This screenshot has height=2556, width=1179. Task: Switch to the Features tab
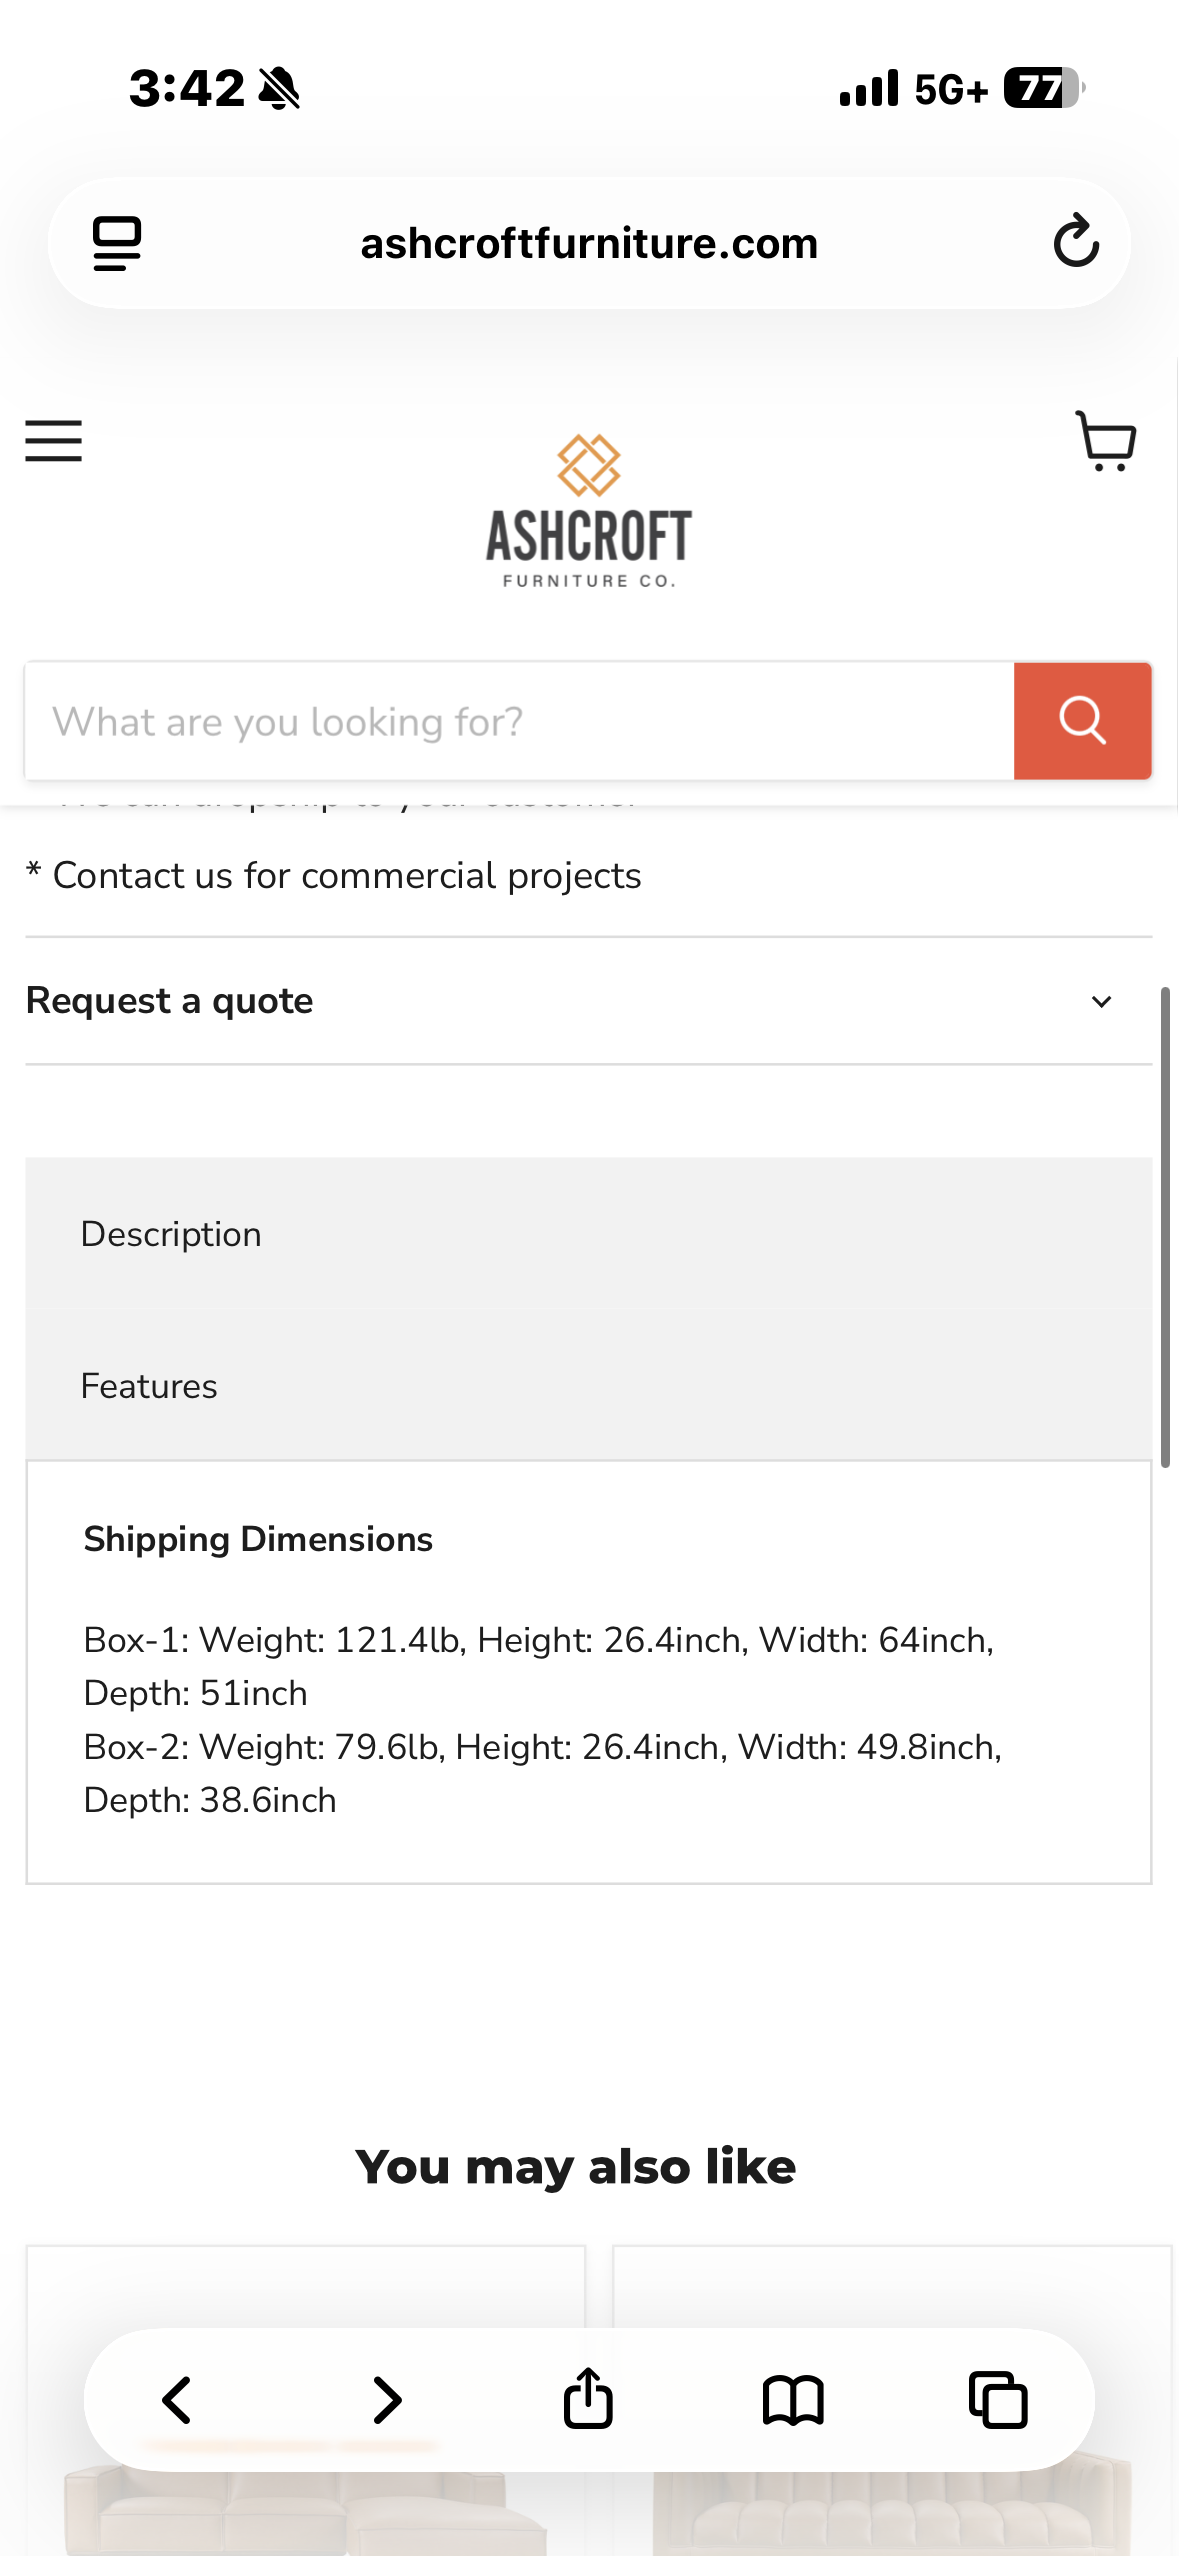tap(149, 1386)
